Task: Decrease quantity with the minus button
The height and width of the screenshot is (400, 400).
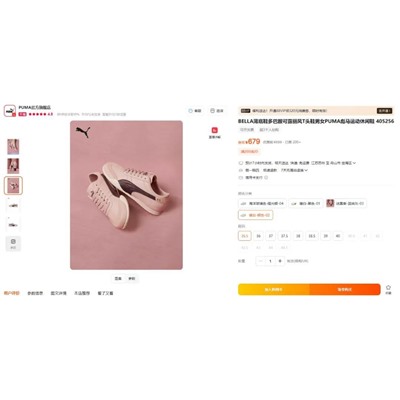Action: click(x=261, y=261)
